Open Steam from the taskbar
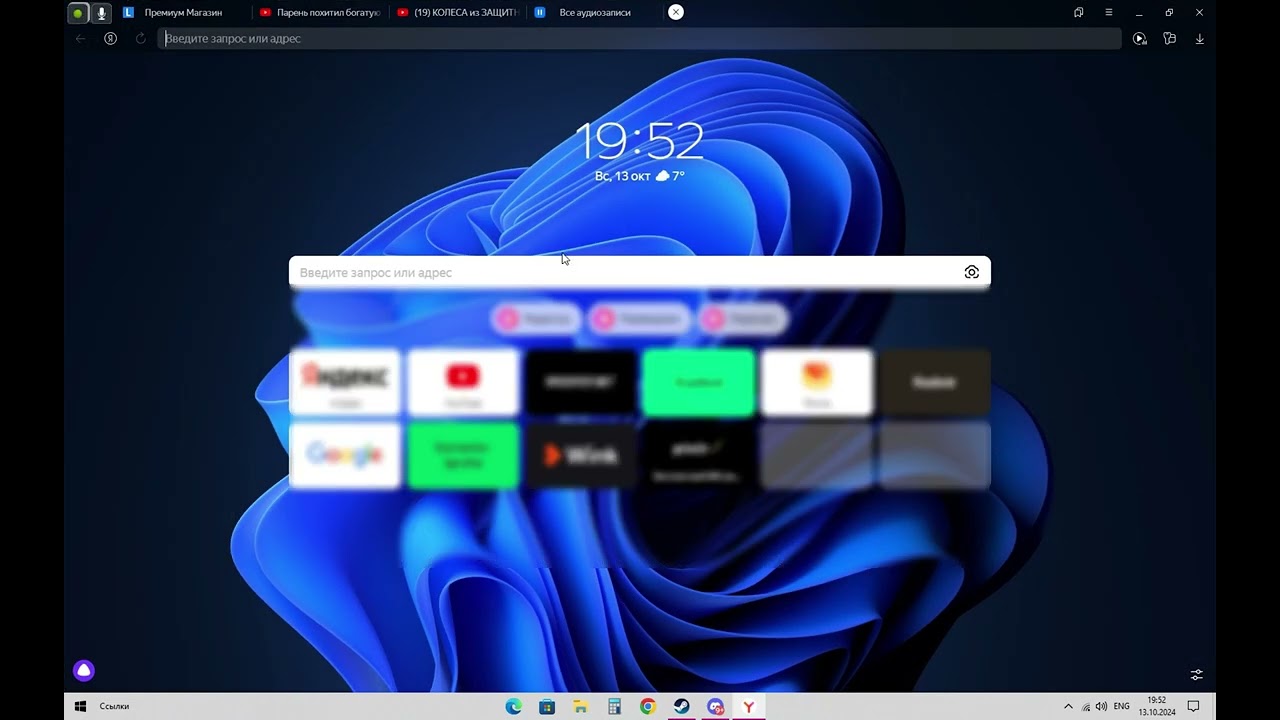 (x=682, y=707)
